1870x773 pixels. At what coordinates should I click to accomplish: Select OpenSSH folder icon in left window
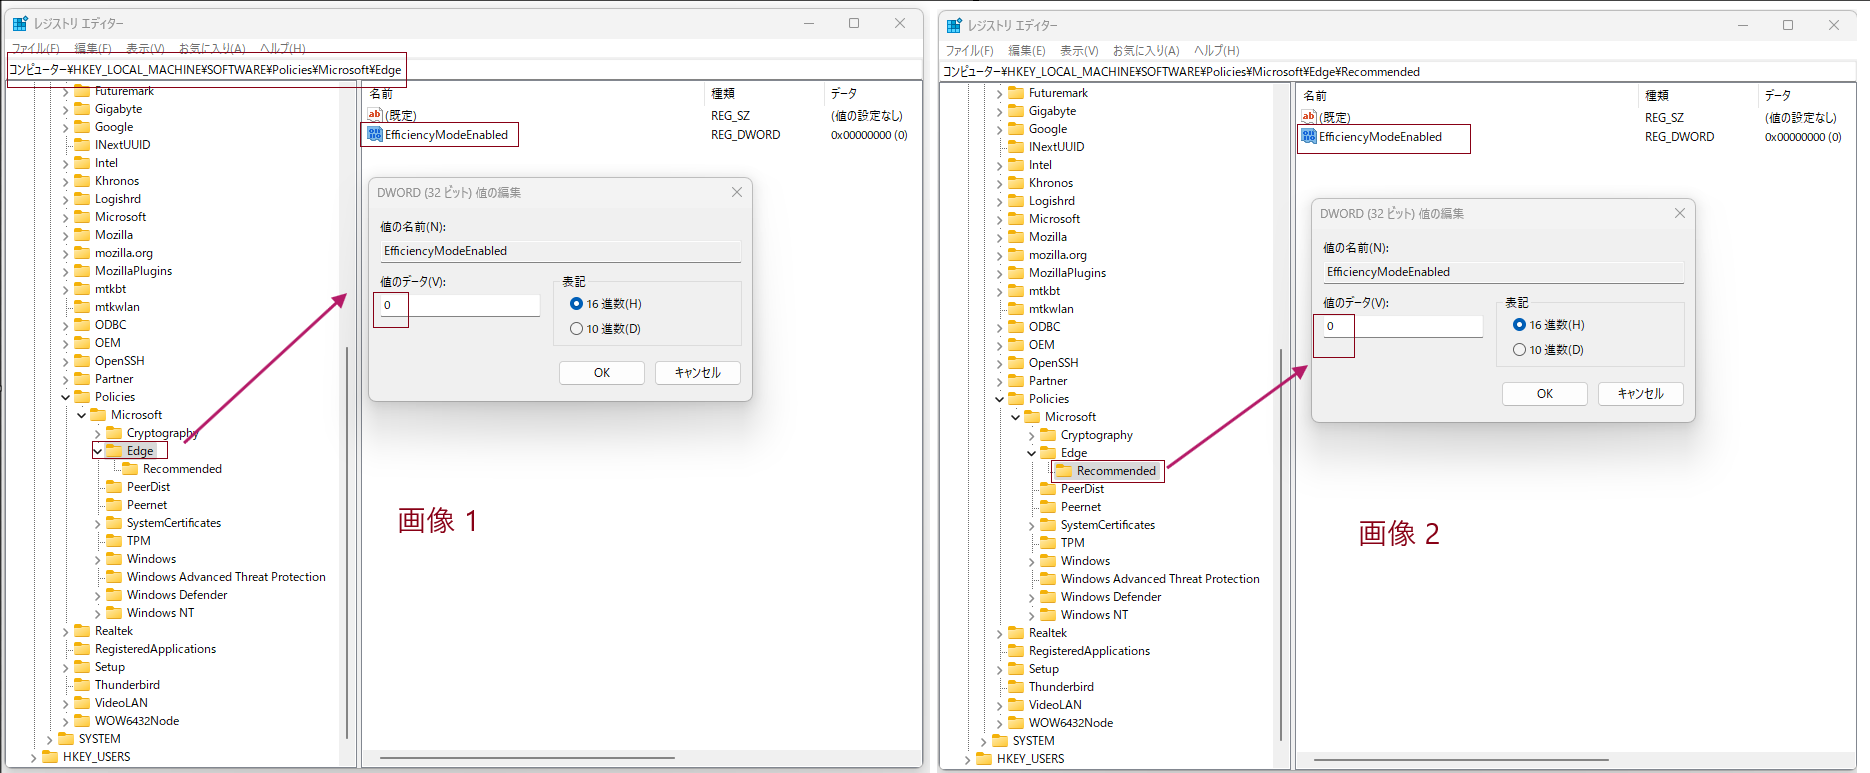[x=82, y=361]
